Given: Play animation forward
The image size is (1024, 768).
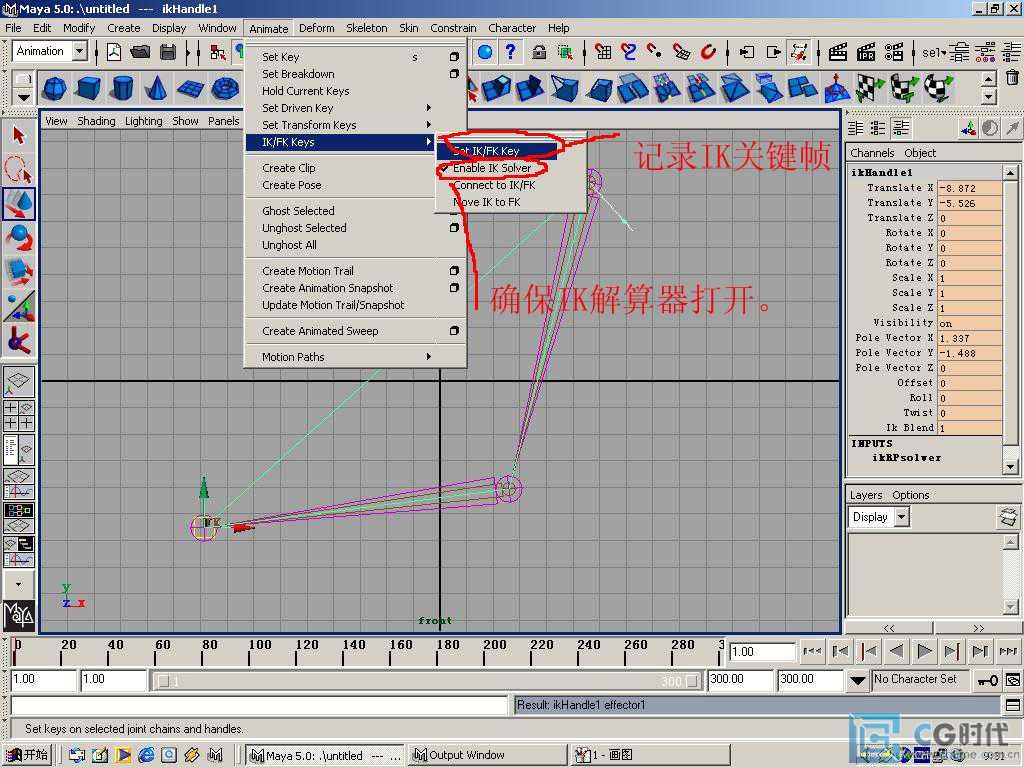Looking at the screenshot, I should point(924,651).
